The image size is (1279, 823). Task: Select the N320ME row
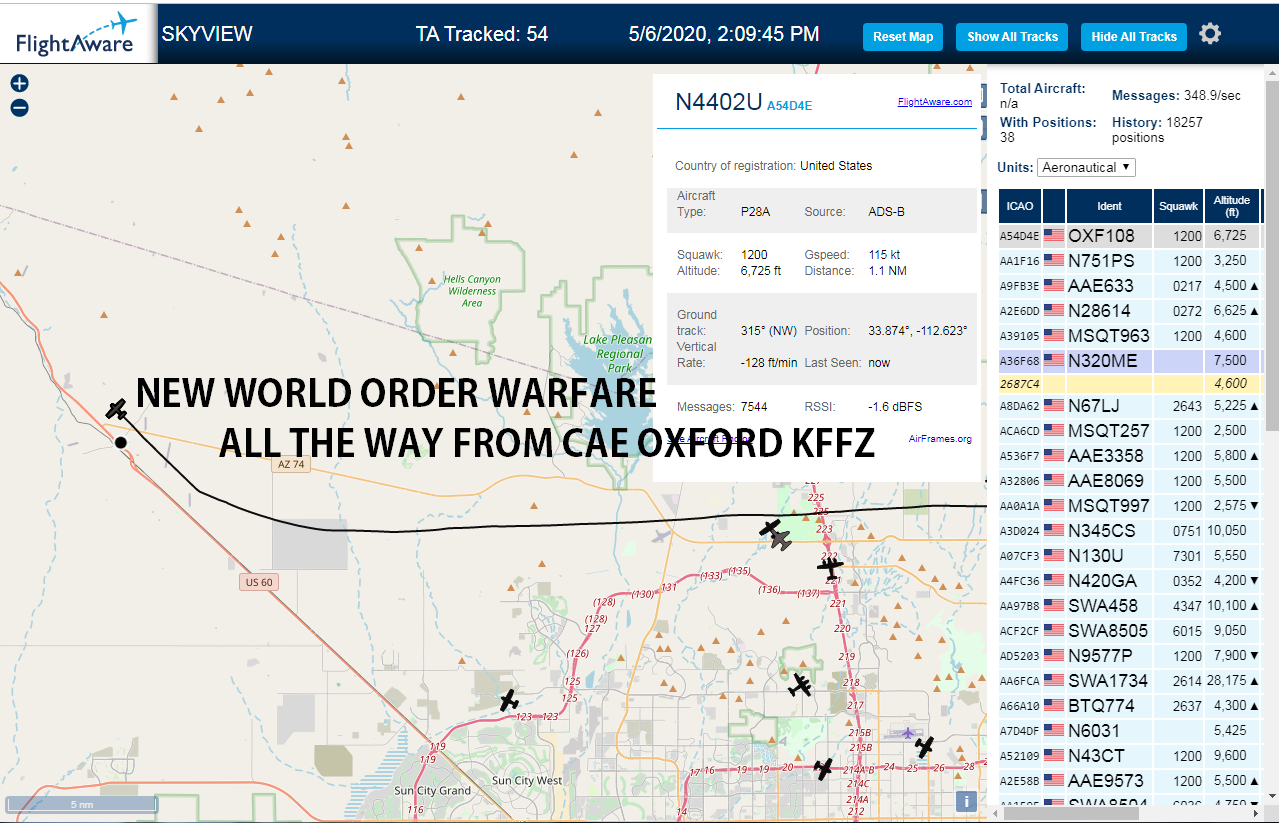[x=1130, y=361]
